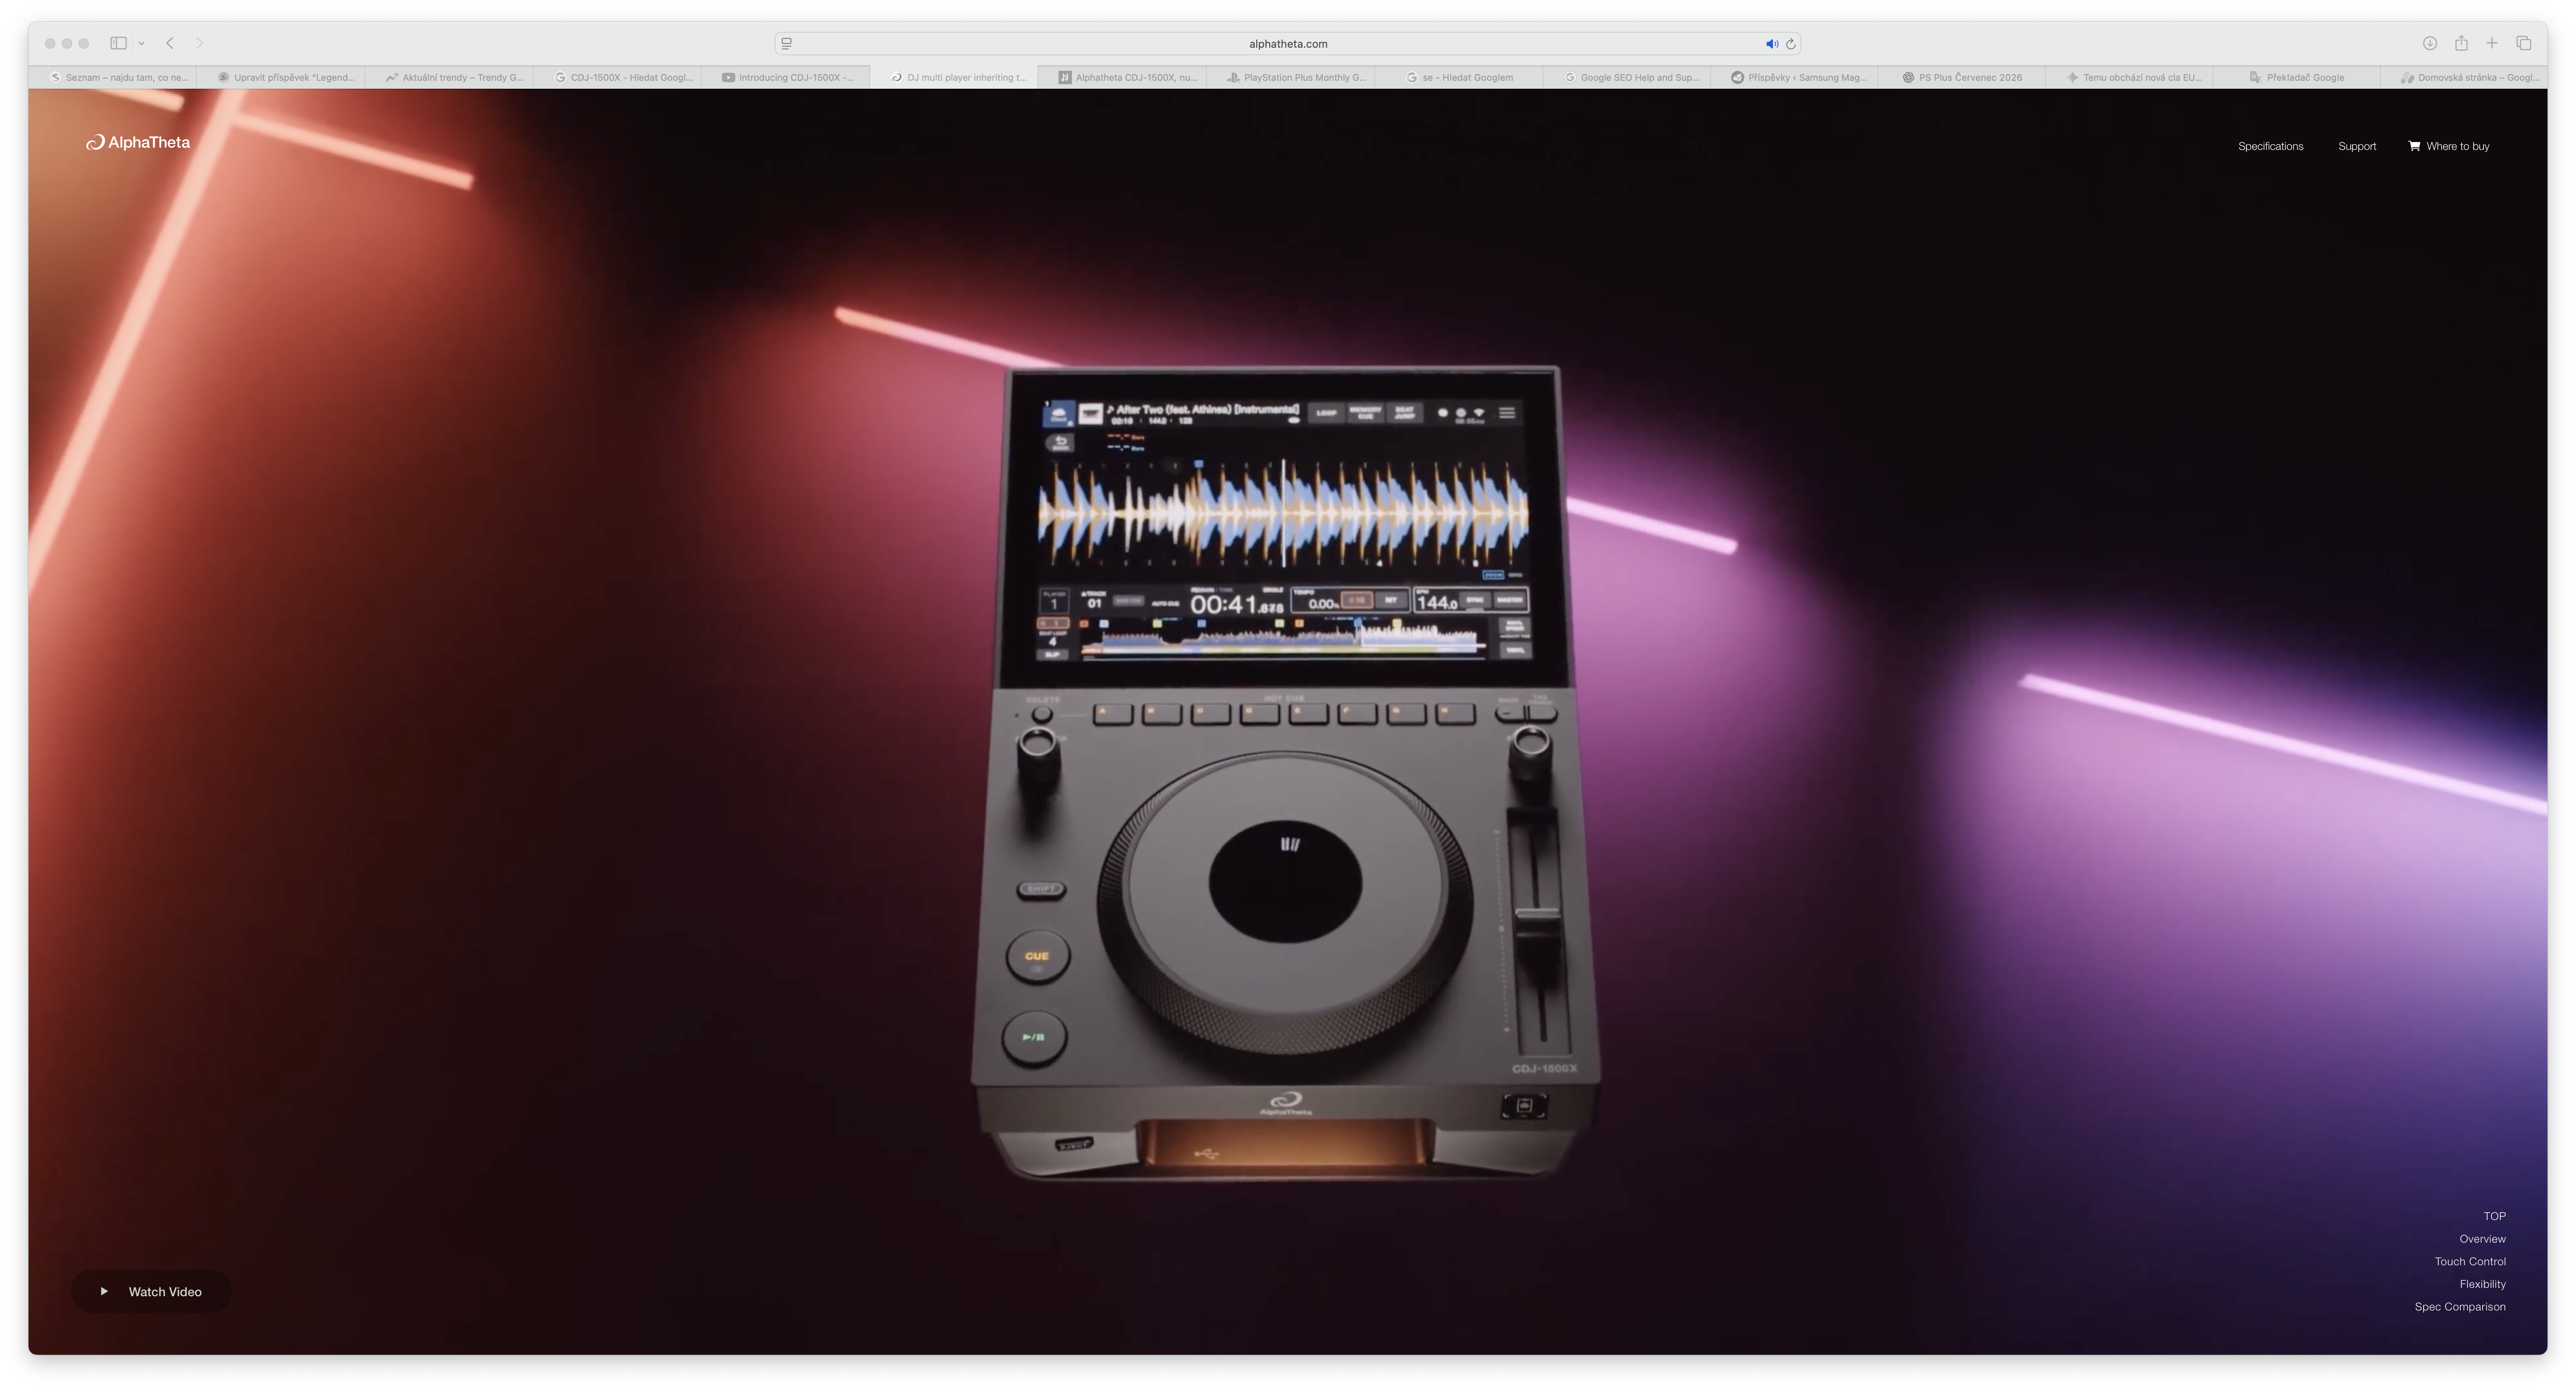
Task: Mute tab audio with the speaker icon
Action: pyautogui.click(x=1771, y=44)
